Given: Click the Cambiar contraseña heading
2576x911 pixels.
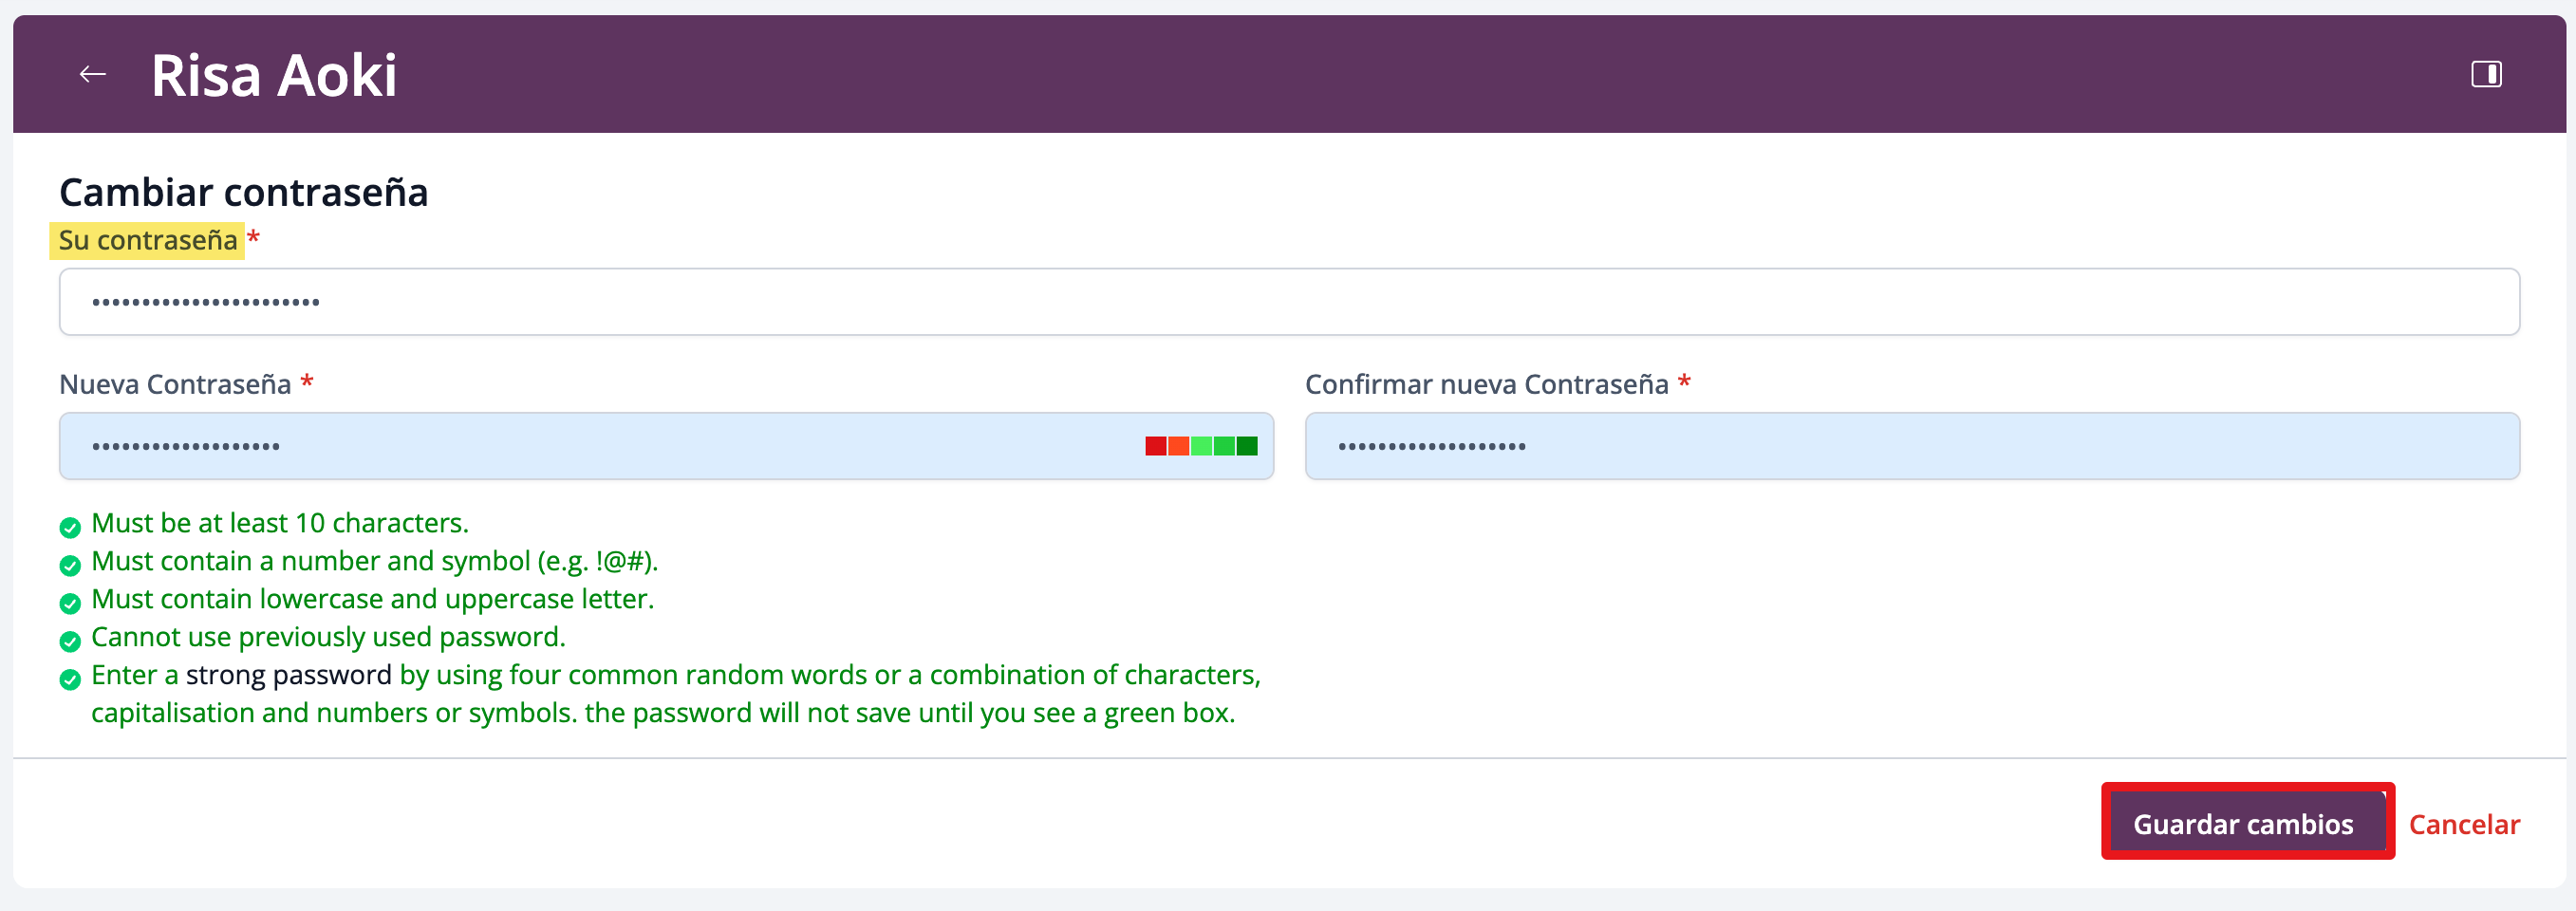Looking at the screenshot, I should point(244,192).
